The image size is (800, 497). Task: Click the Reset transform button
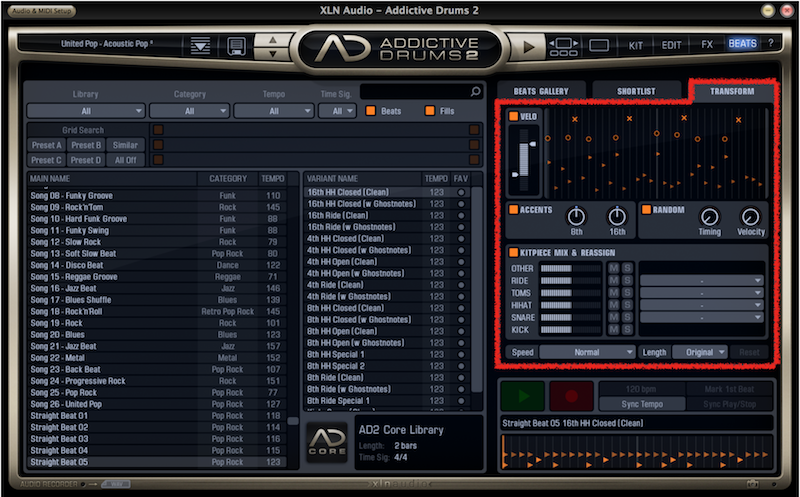pos(749,352)
